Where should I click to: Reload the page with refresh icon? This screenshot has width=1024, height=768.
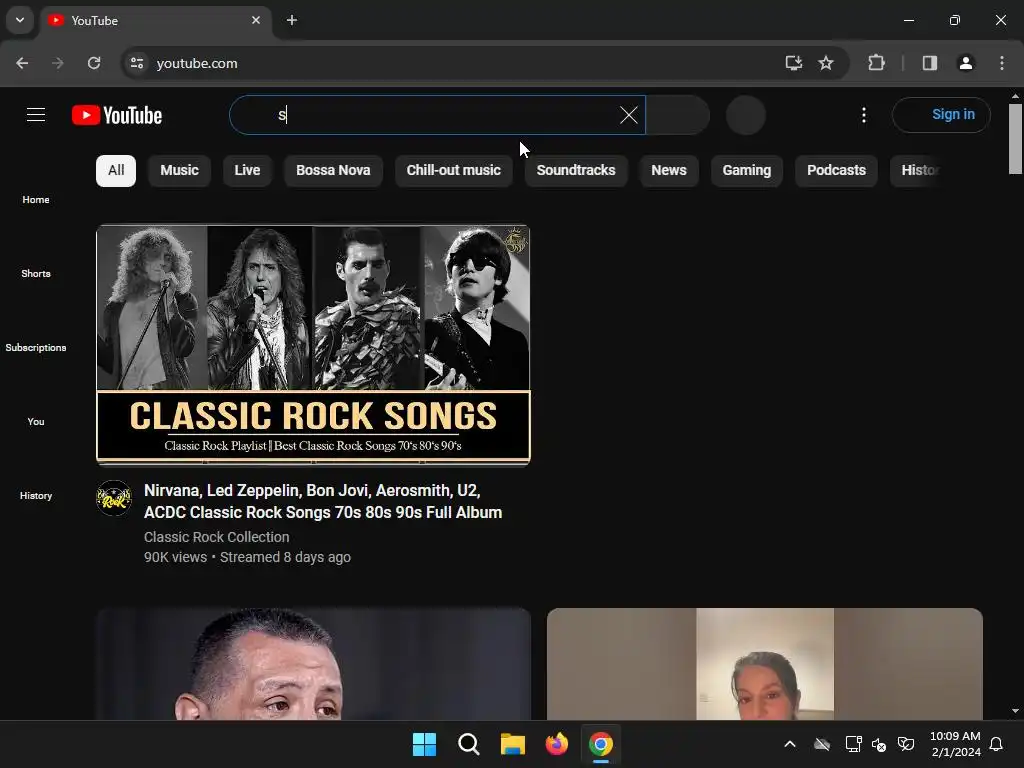(x=94, y=63)
